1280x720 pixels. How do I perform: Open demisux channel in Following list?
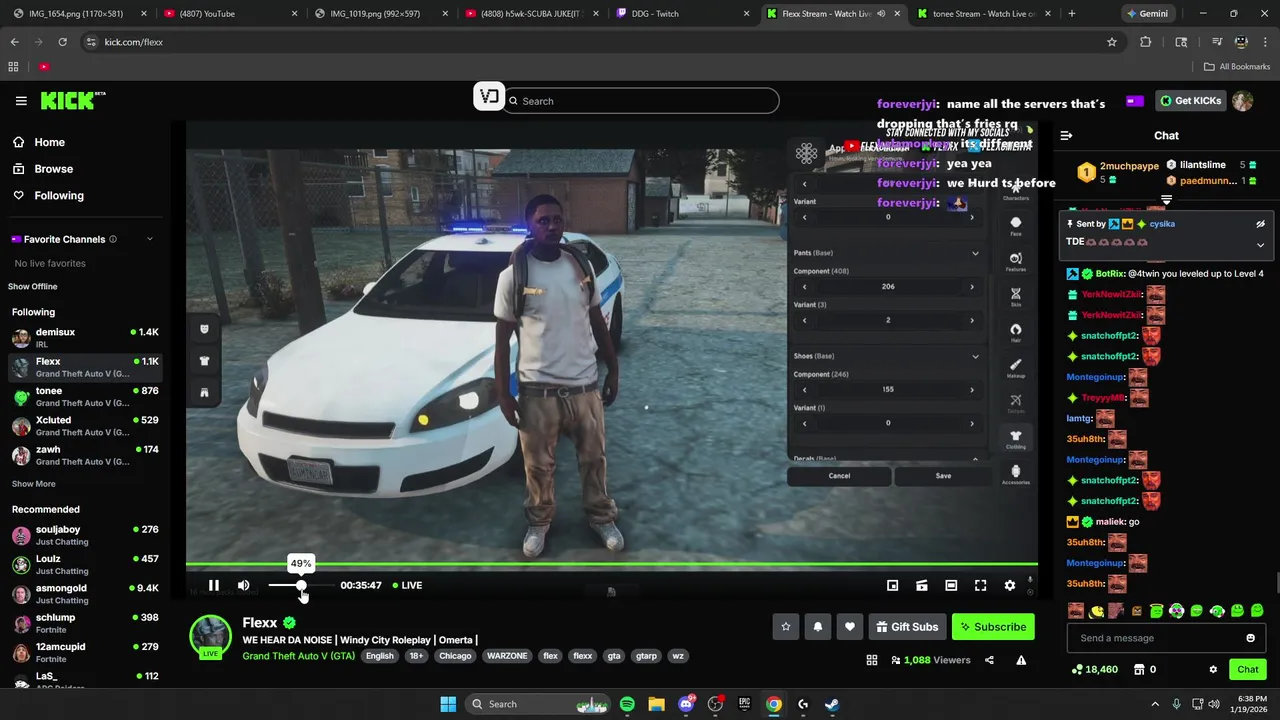85,338
